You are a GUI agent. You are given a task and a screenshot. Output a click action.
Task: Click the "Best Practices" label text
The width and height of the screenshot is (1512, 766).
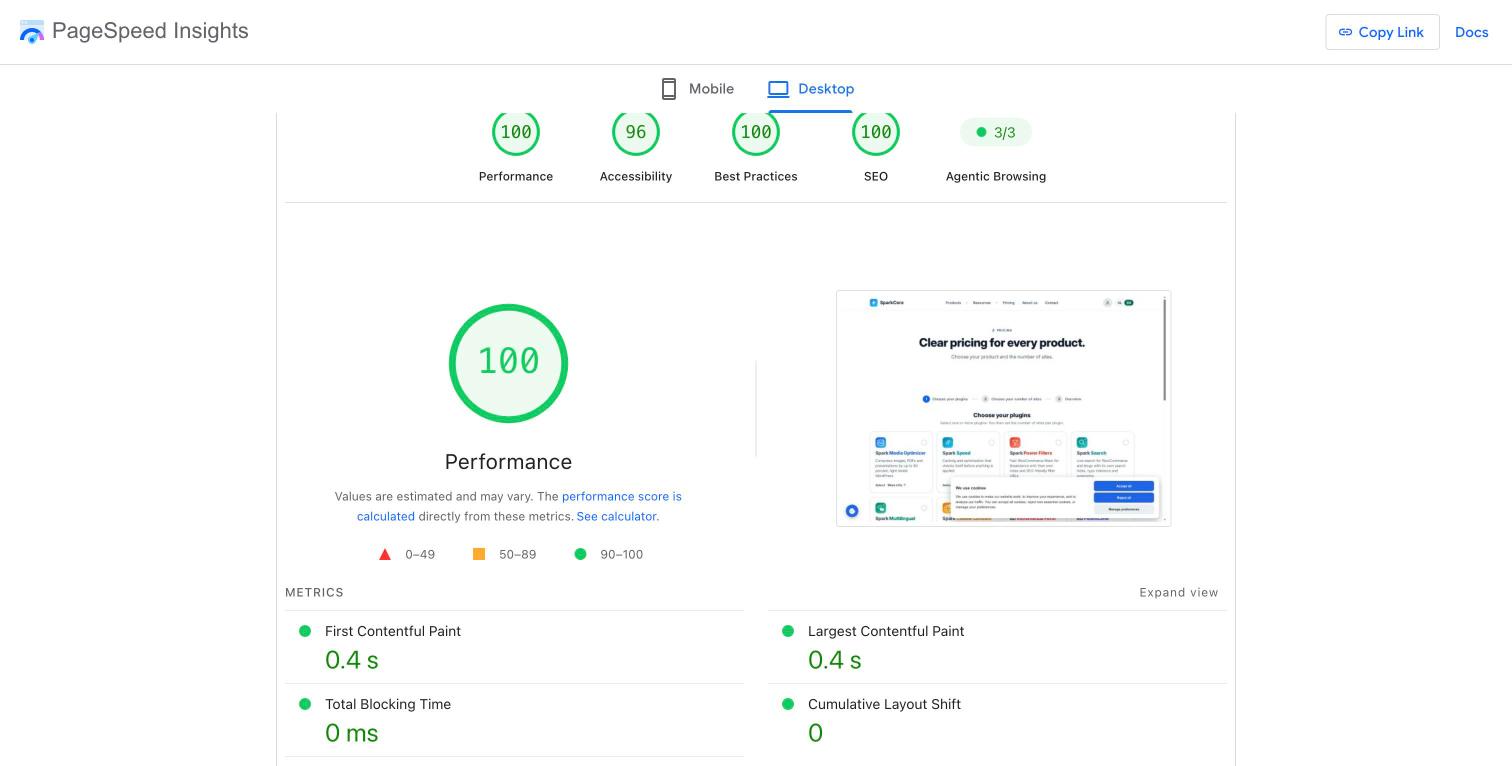point(756,176)
